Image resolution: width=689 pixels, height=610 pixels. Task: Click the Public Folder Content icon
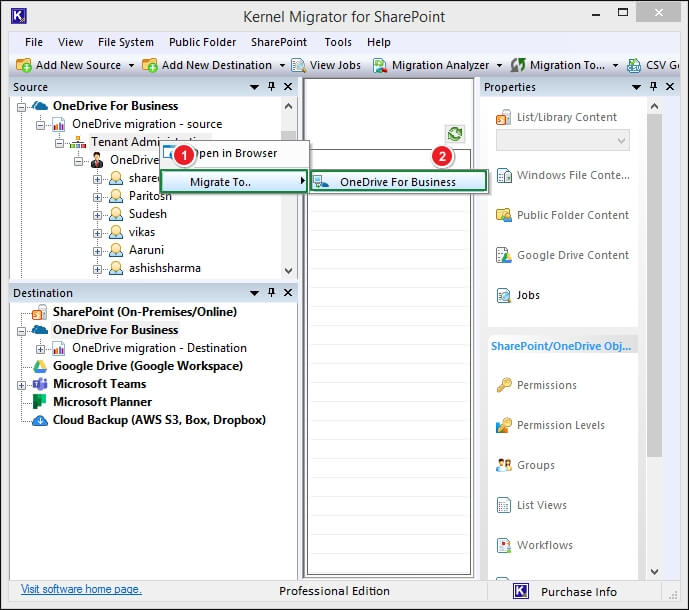(504, 215)
